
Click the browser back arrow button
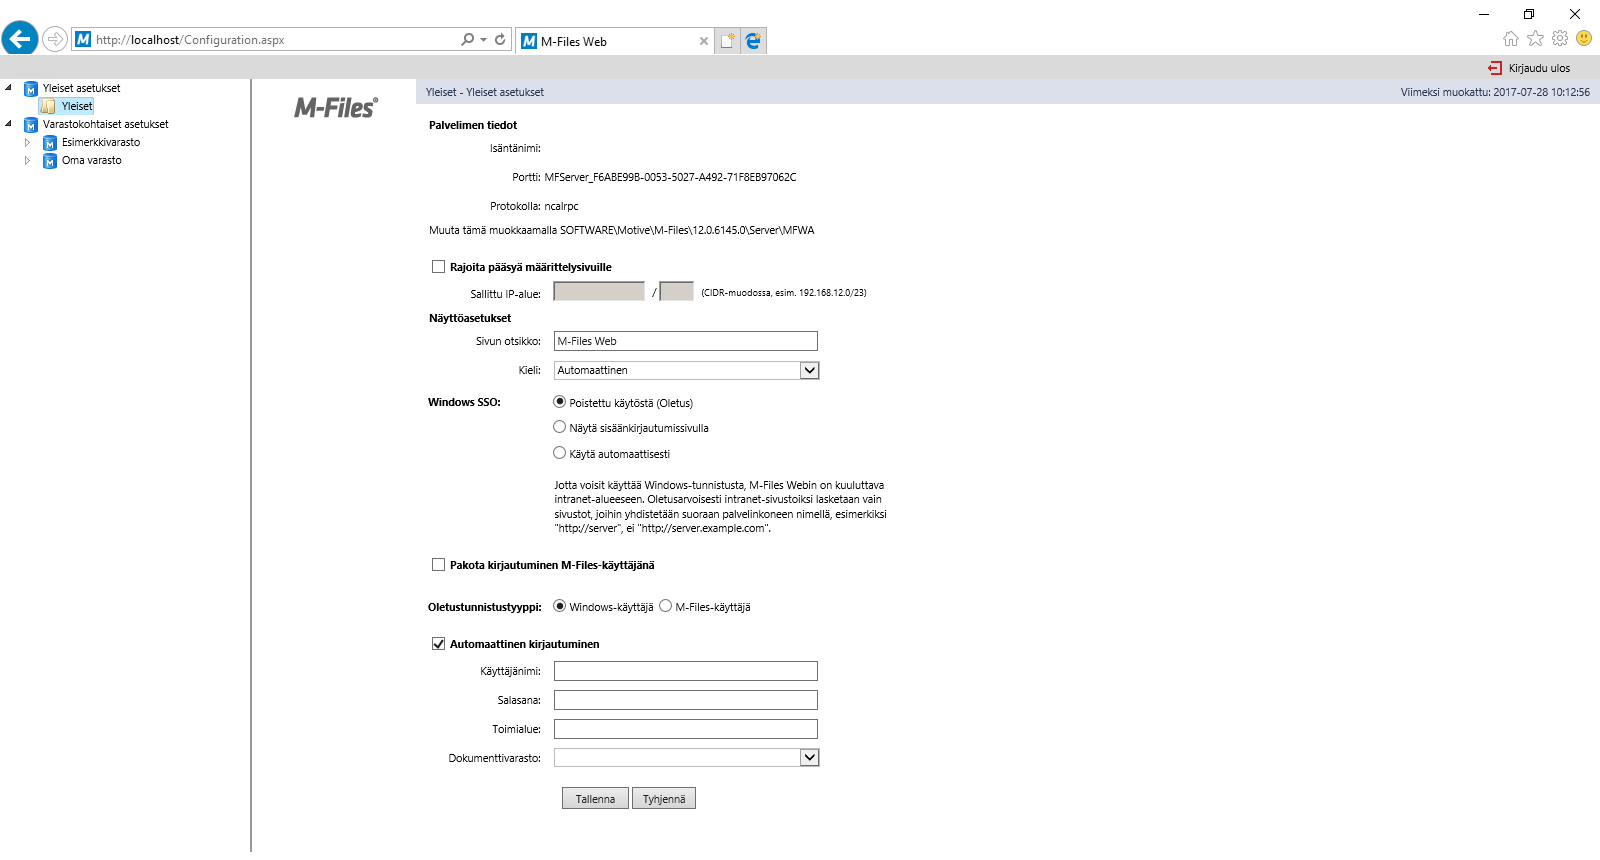click(x=20, y=39)
